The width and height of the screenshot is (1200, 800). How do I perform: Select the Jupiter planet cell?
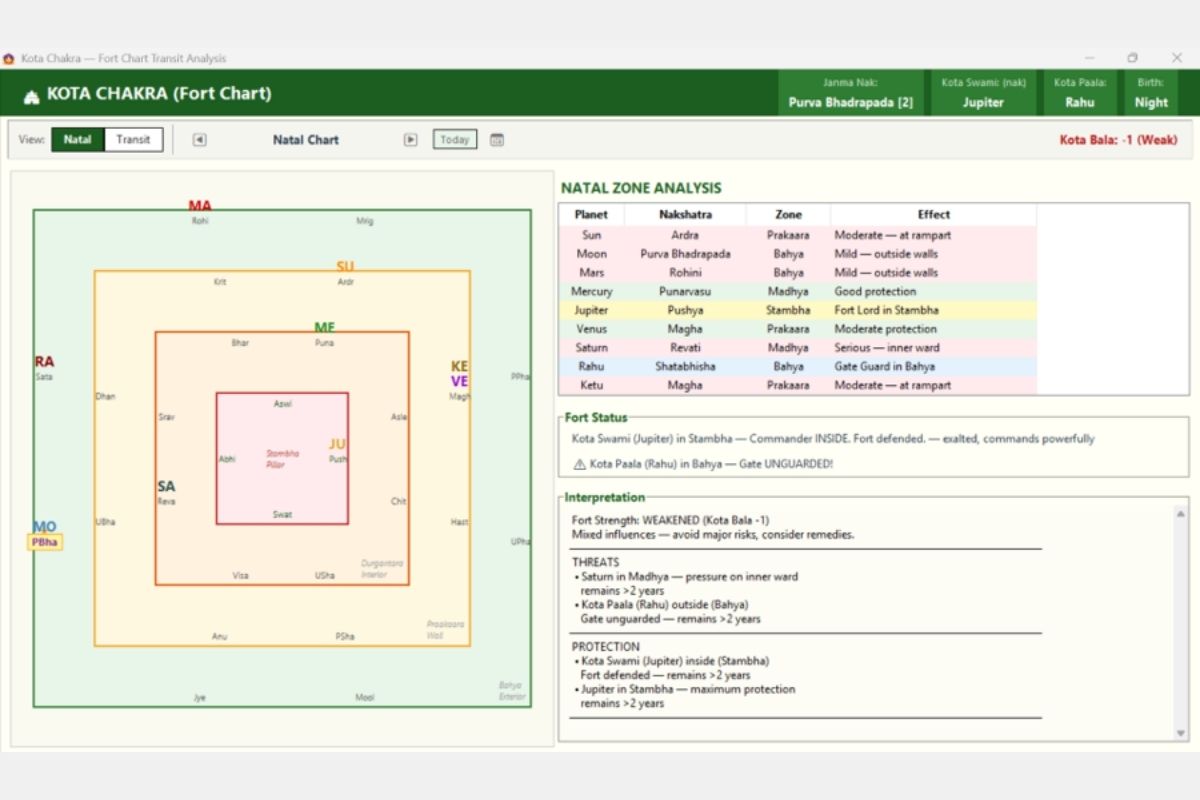tap(591, 310)
